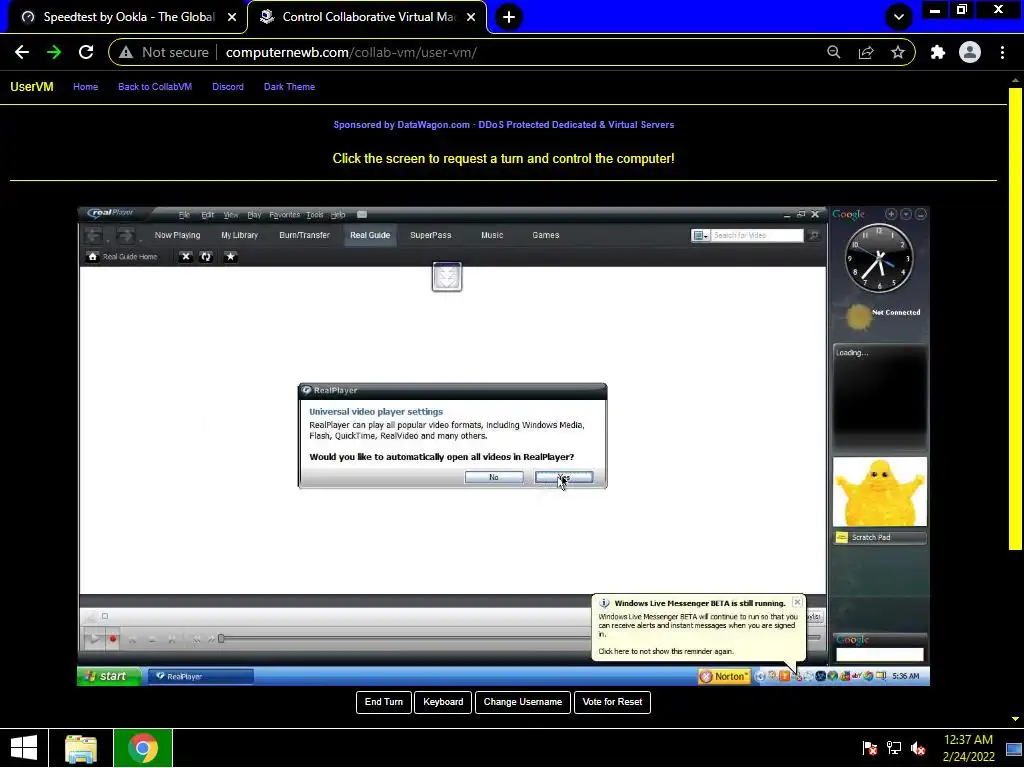
Task: Close the Windows Live Messenger balloon
Action: 797,602
